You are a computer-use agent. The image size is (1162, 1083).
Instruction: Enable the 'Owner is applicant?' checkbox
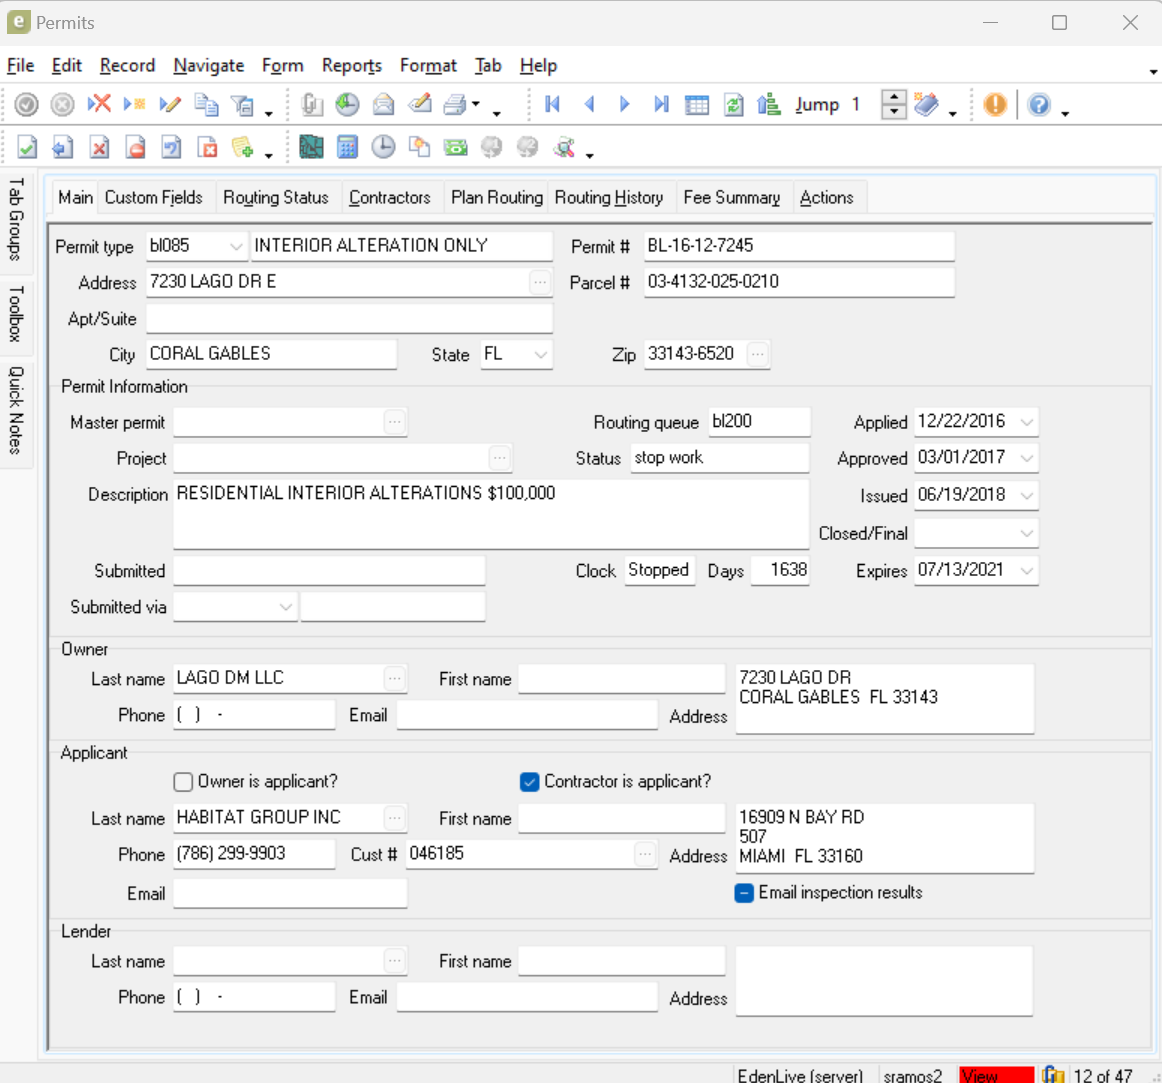[x=183, y=782]
